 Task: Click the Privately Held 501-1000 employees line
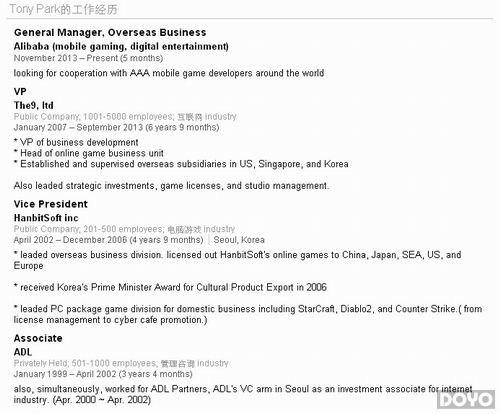point(121,363)
